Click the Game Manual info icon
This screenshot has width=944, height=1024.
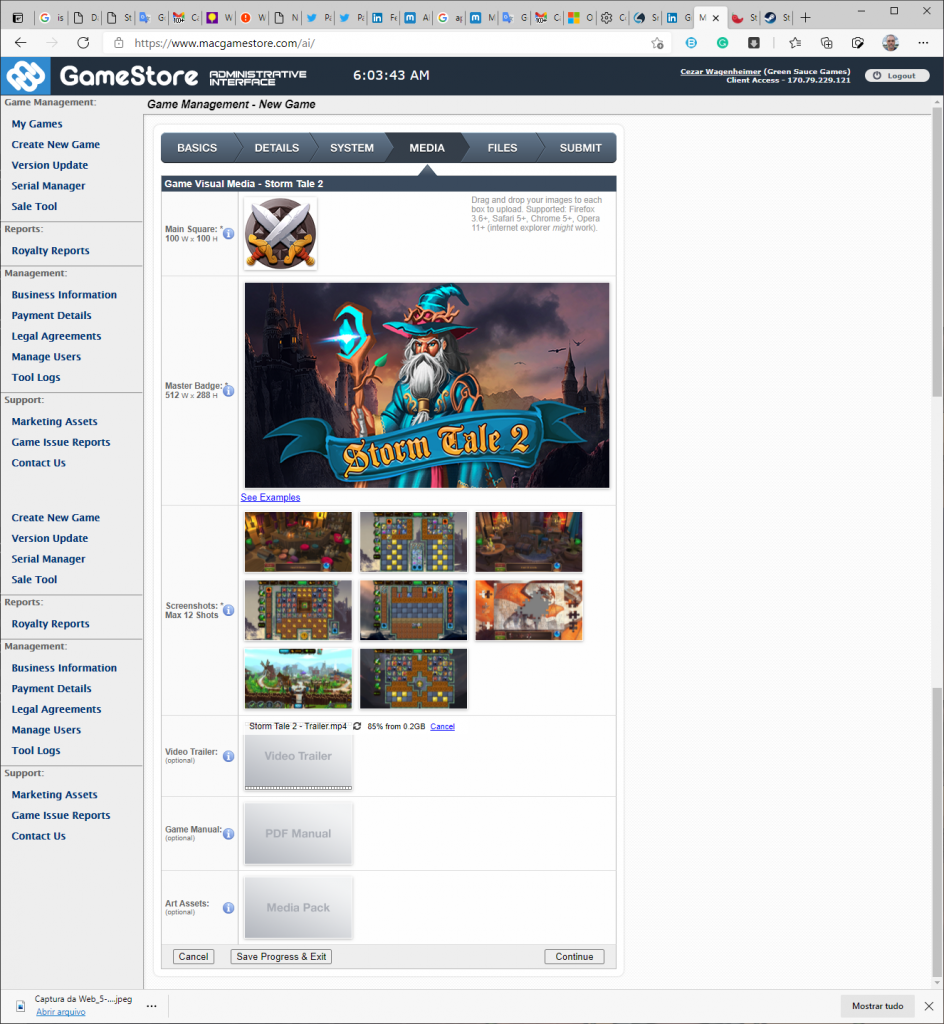coord(228,834)
